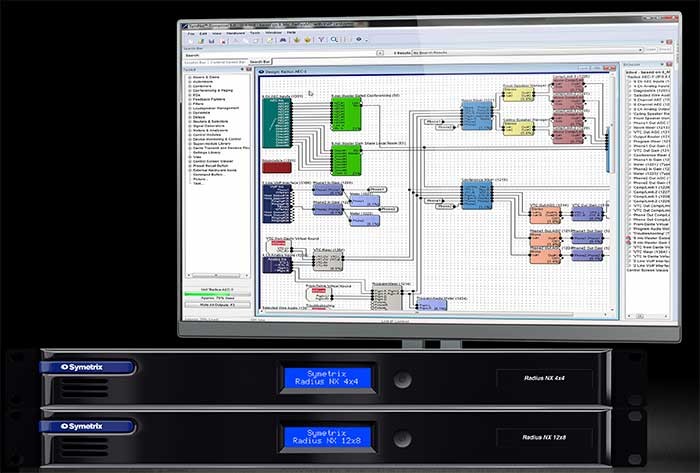Select the upper green matrix mixer module
The width and height of the screenshot is (700, 473).
tap(346, 114)
